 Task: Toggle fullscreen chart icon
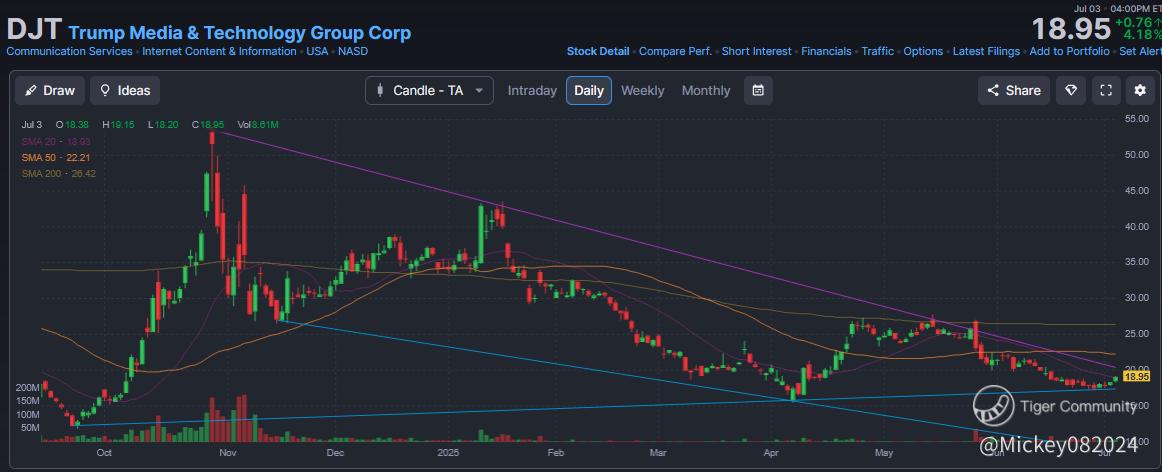point(1106,90)
